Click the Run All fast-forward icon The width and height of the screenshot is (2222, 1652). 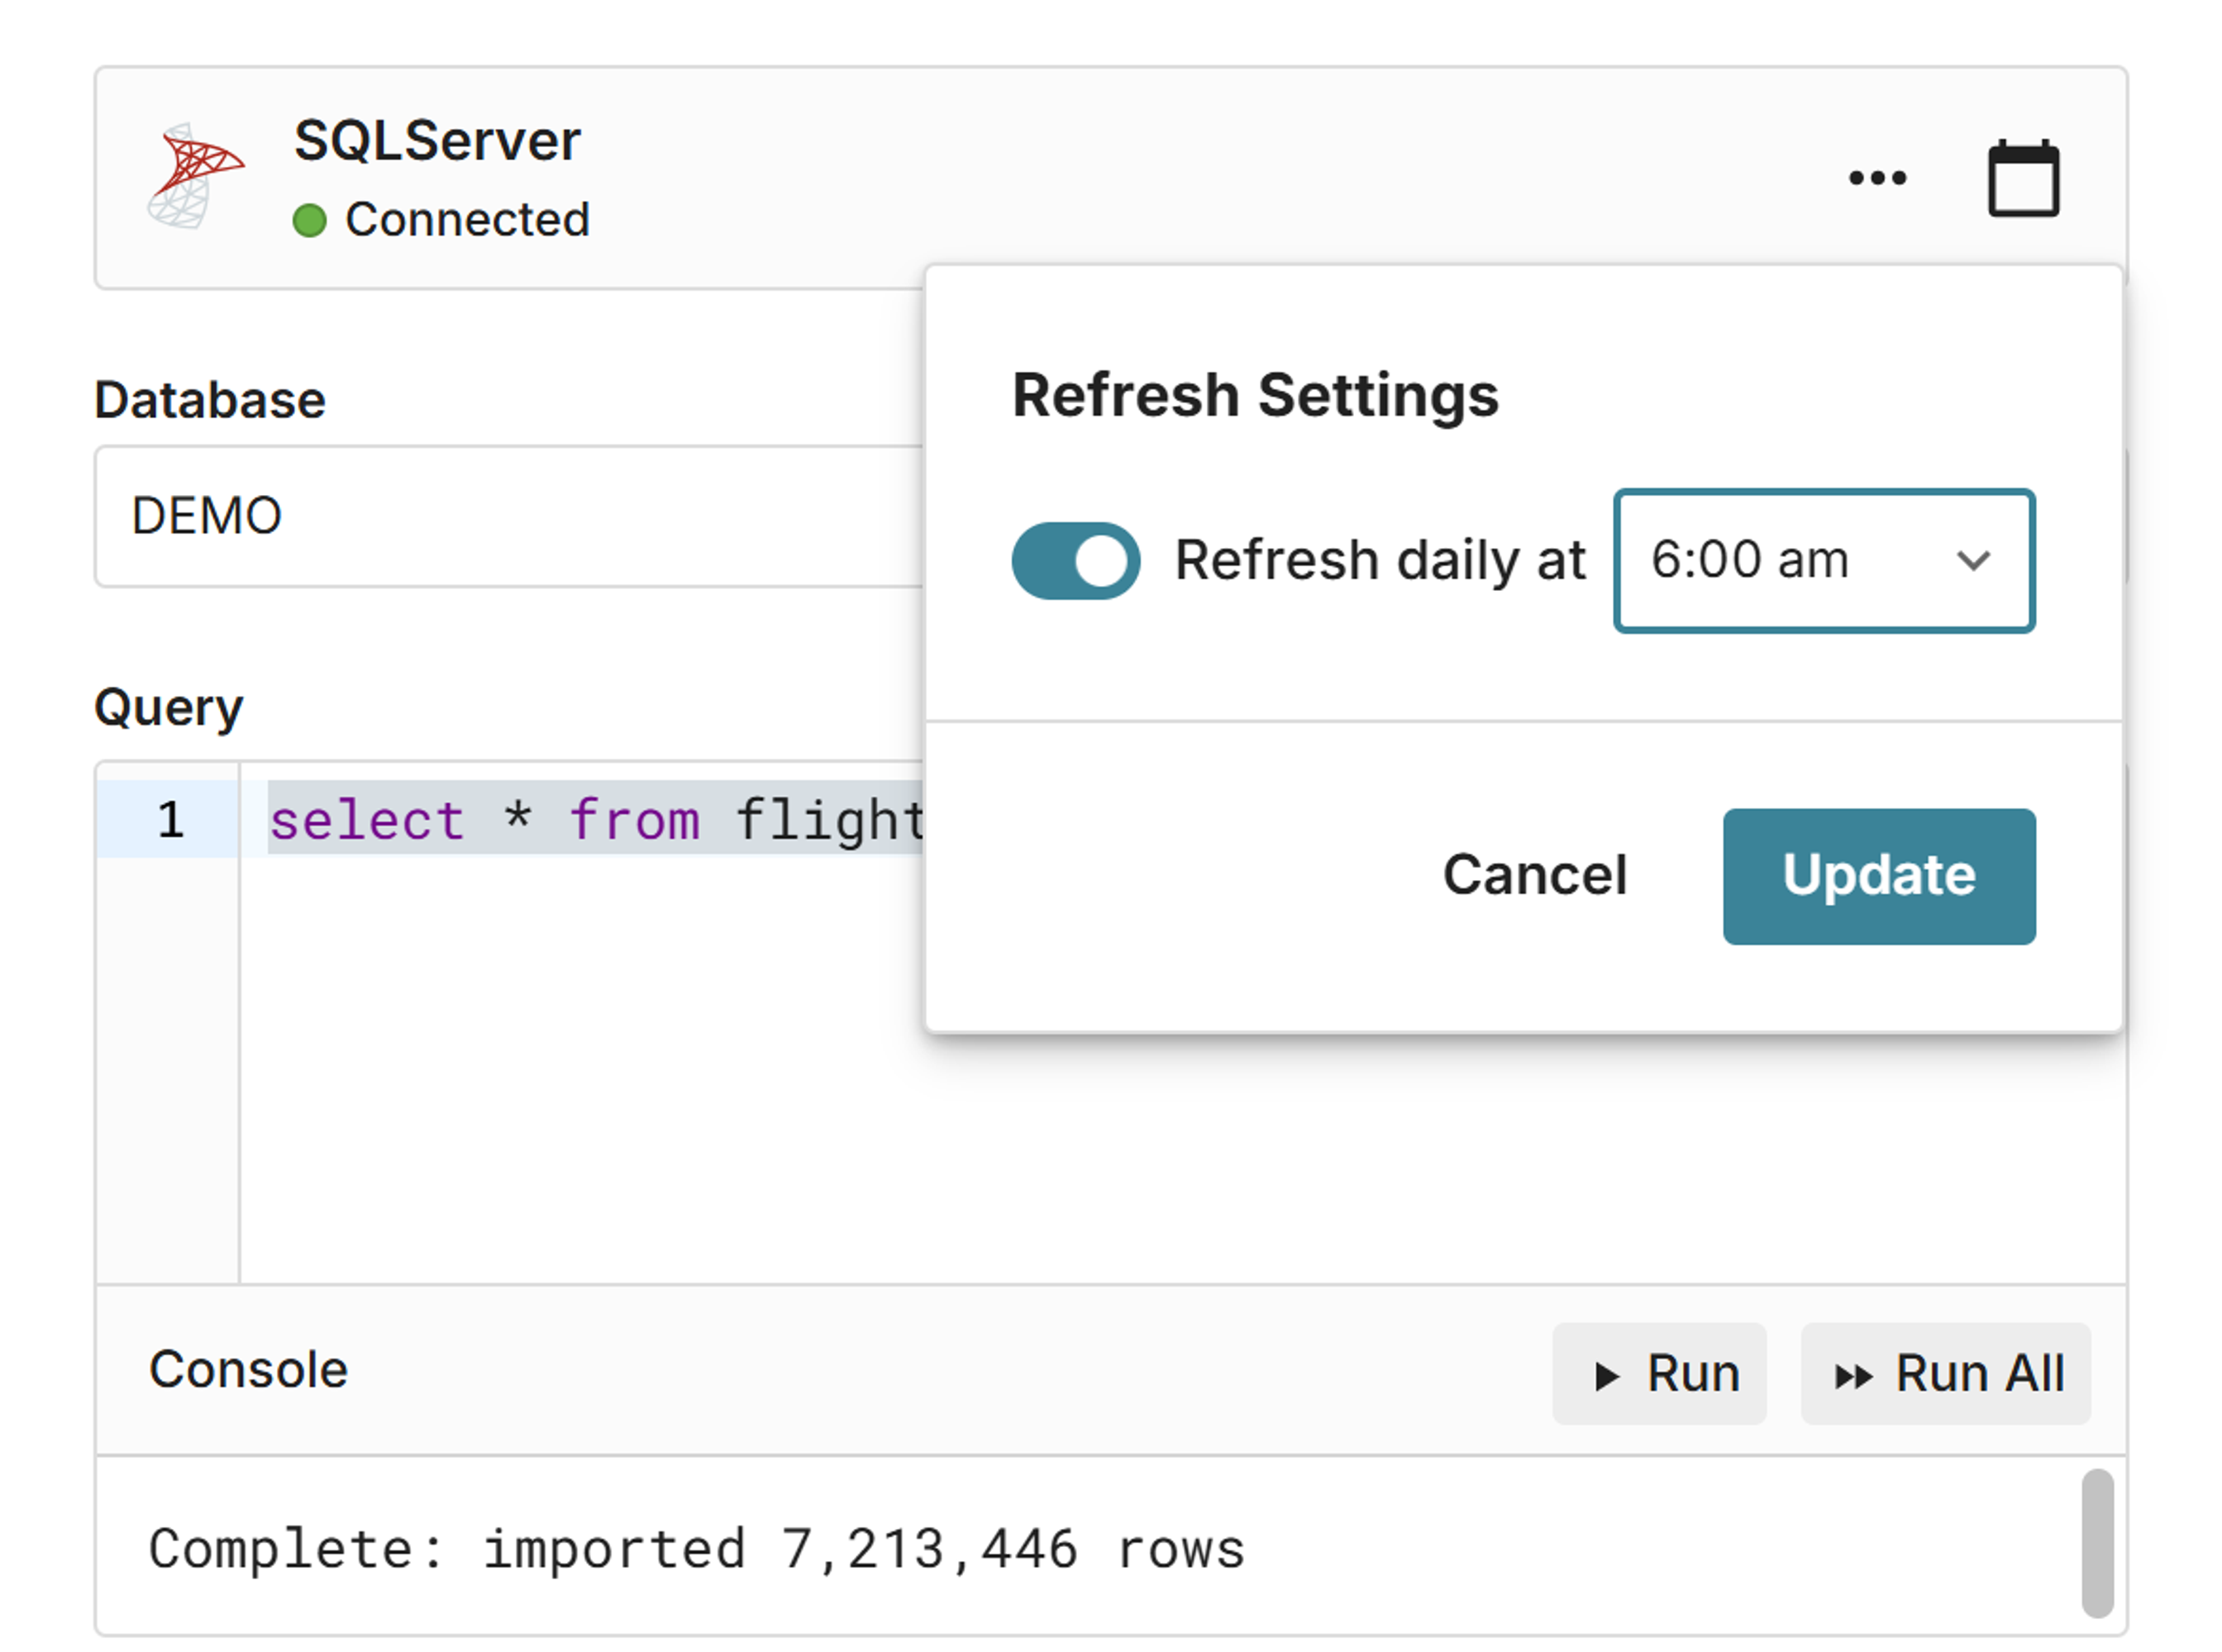tap(1852, 1375)
